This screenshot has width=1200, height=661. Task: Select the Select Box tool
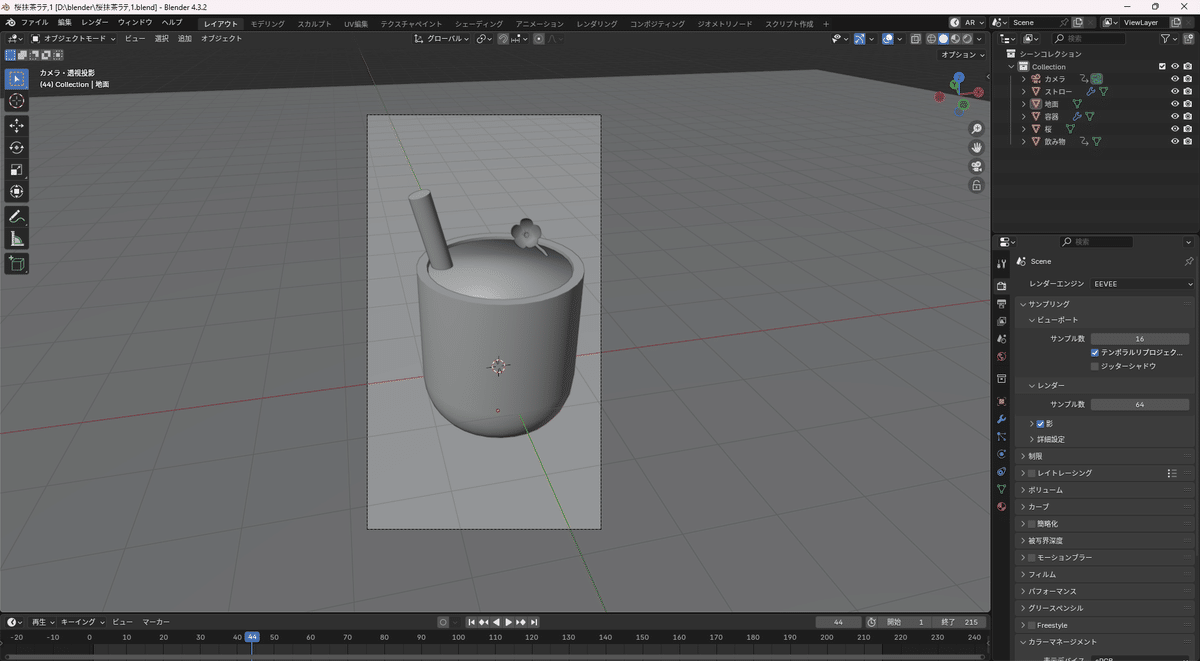coord(17,79)
